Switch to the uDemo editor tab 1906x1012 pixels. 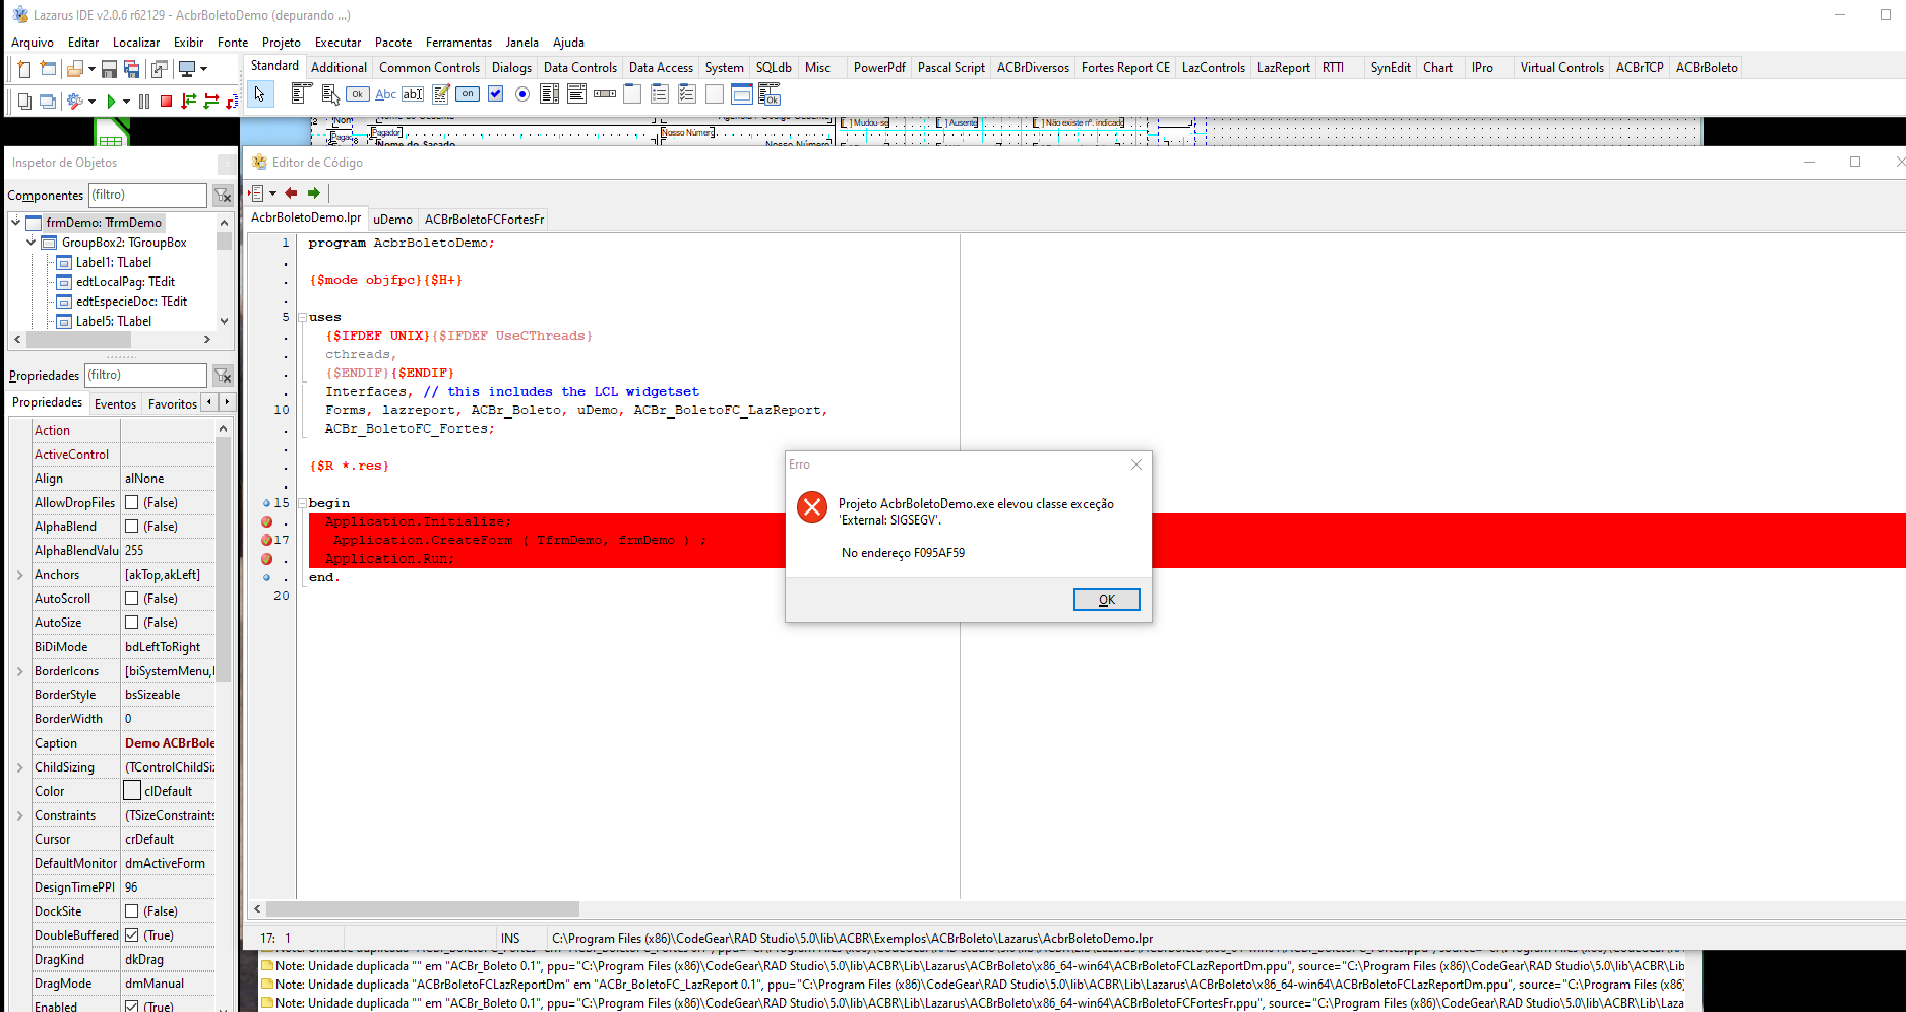pyautogui.click(x=393, y=219)
